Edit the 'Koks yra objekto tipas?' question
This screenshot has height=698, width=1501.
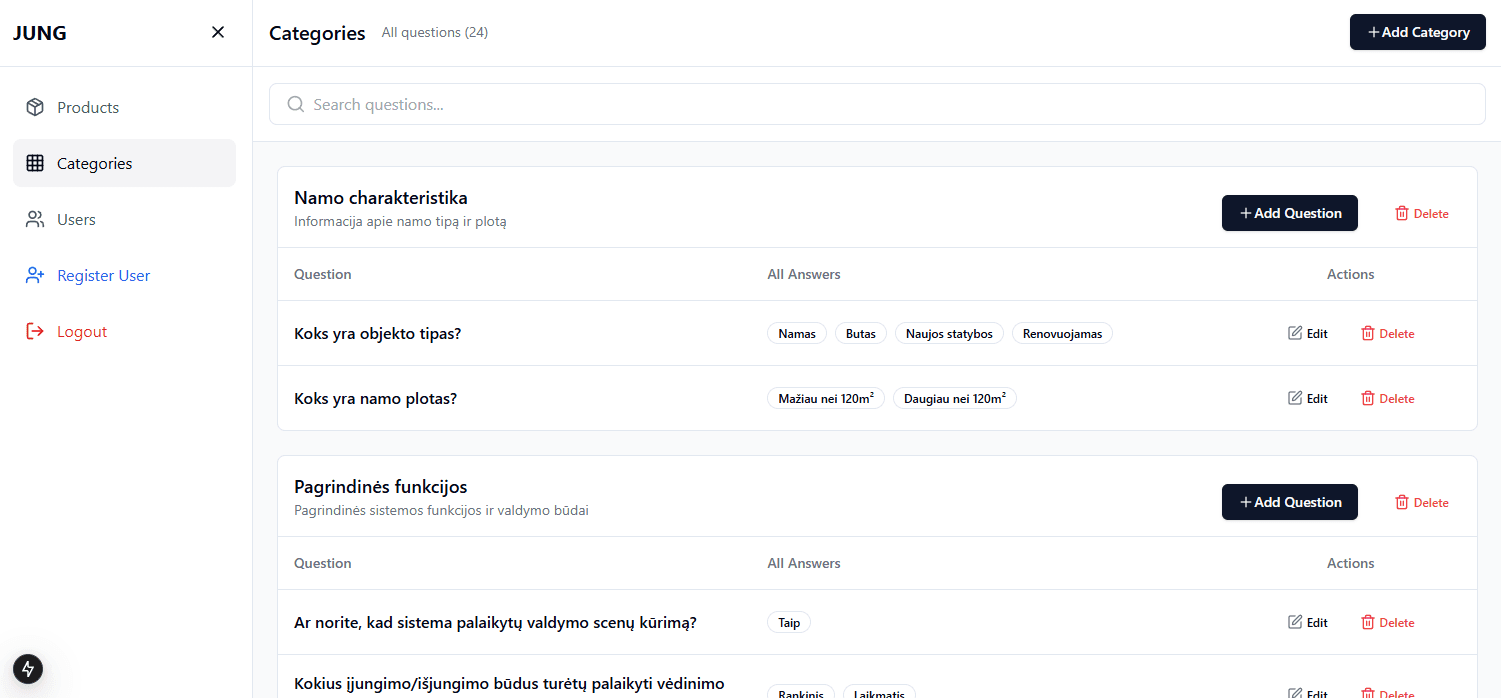click(x=1307, y=333)
